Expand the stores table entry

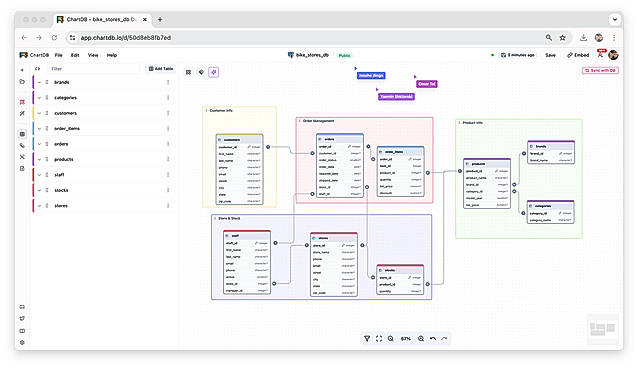(x=39, y=206)
